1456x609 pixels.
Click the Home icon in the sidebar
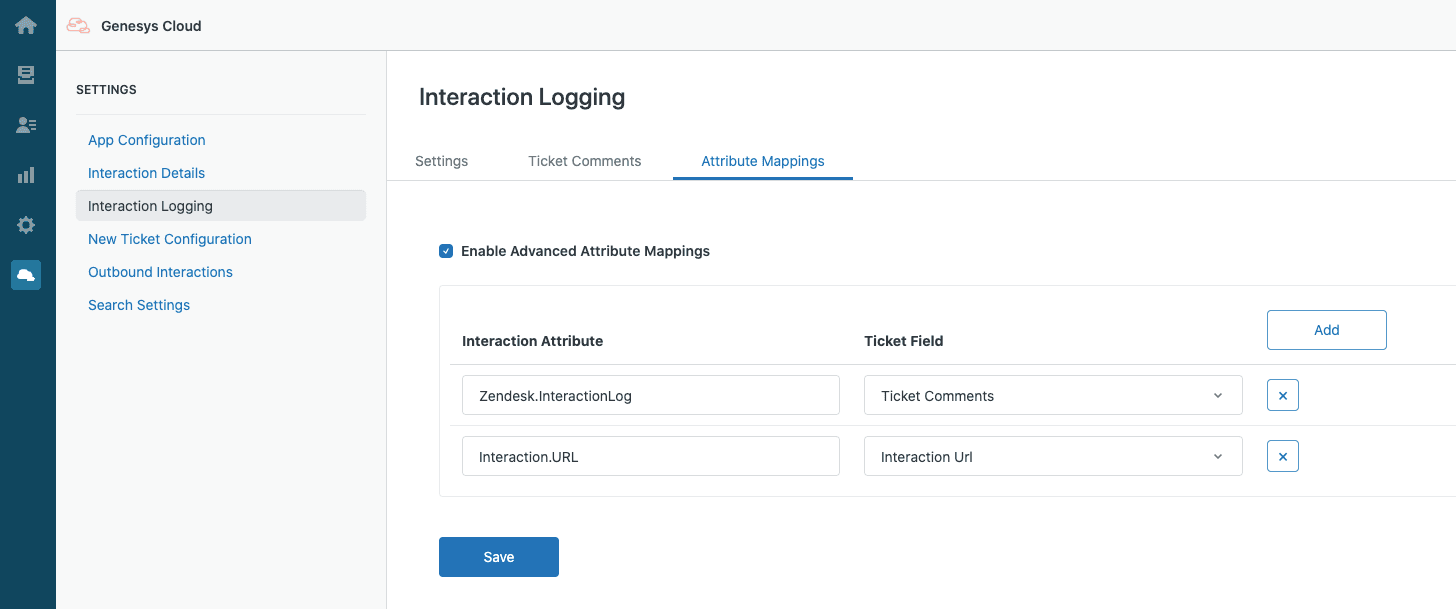click(25, 25)
